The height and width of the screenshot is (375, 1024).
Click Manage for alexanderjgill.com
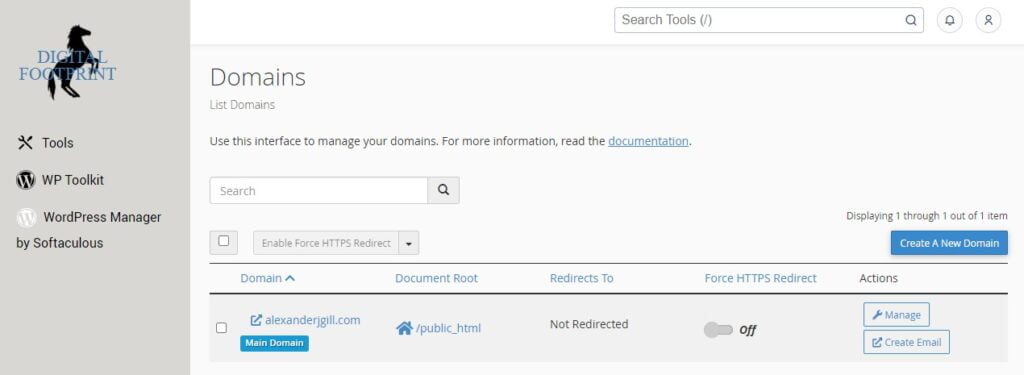896,315
